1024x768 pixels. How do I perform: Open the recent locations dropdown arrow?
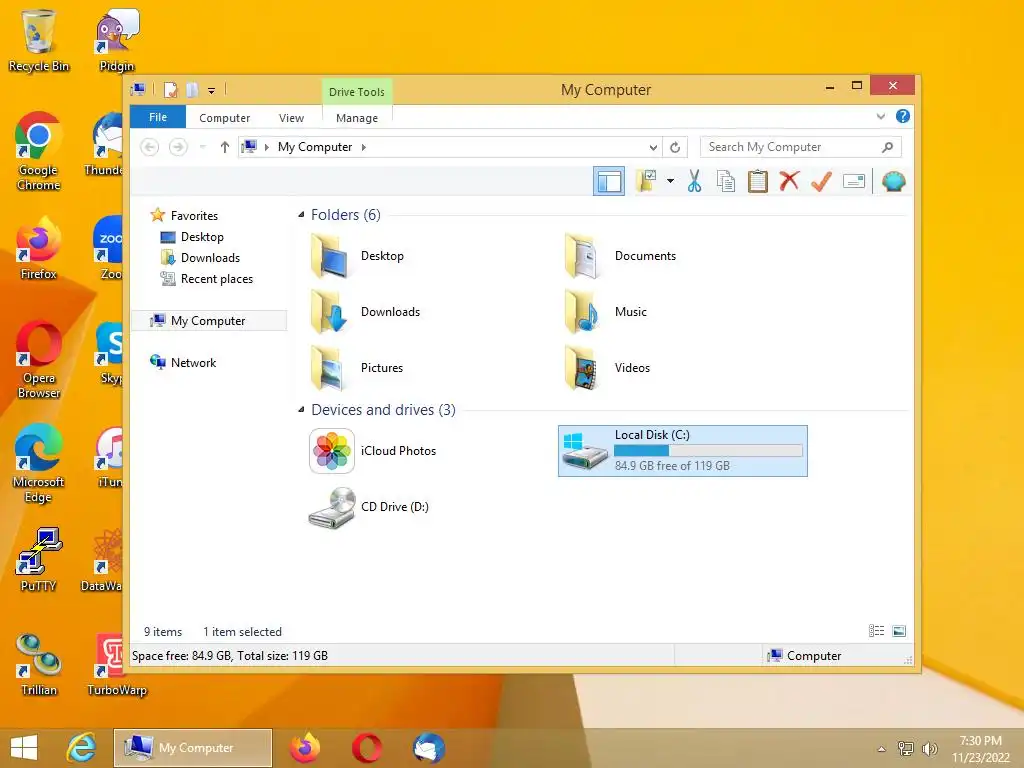pyautogui.click(x=202, y=147)
